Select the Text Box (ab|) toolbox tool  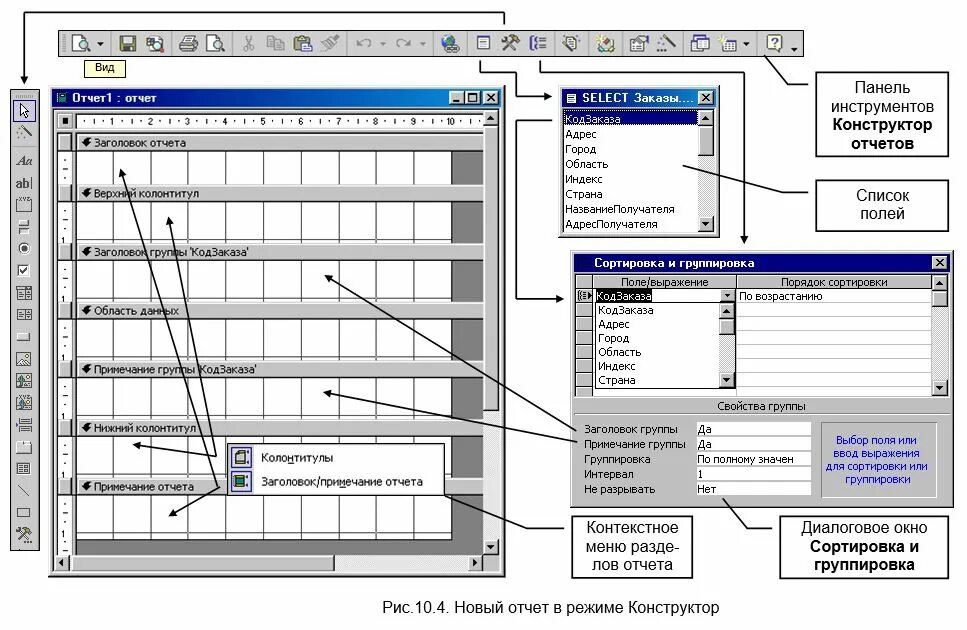tap(24, 183)
